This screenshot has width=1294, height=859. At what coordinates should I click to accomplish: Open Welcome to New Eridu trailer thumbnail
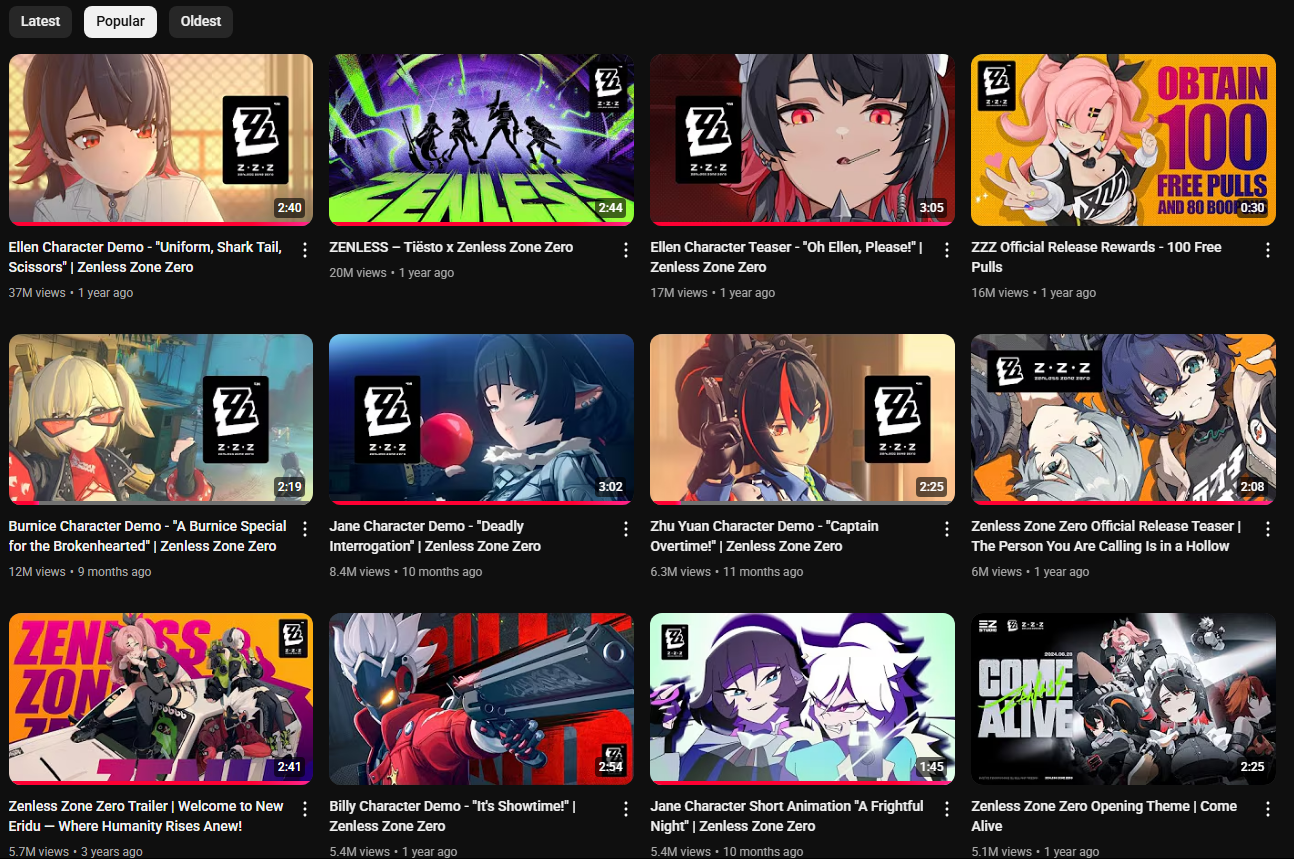161,698
